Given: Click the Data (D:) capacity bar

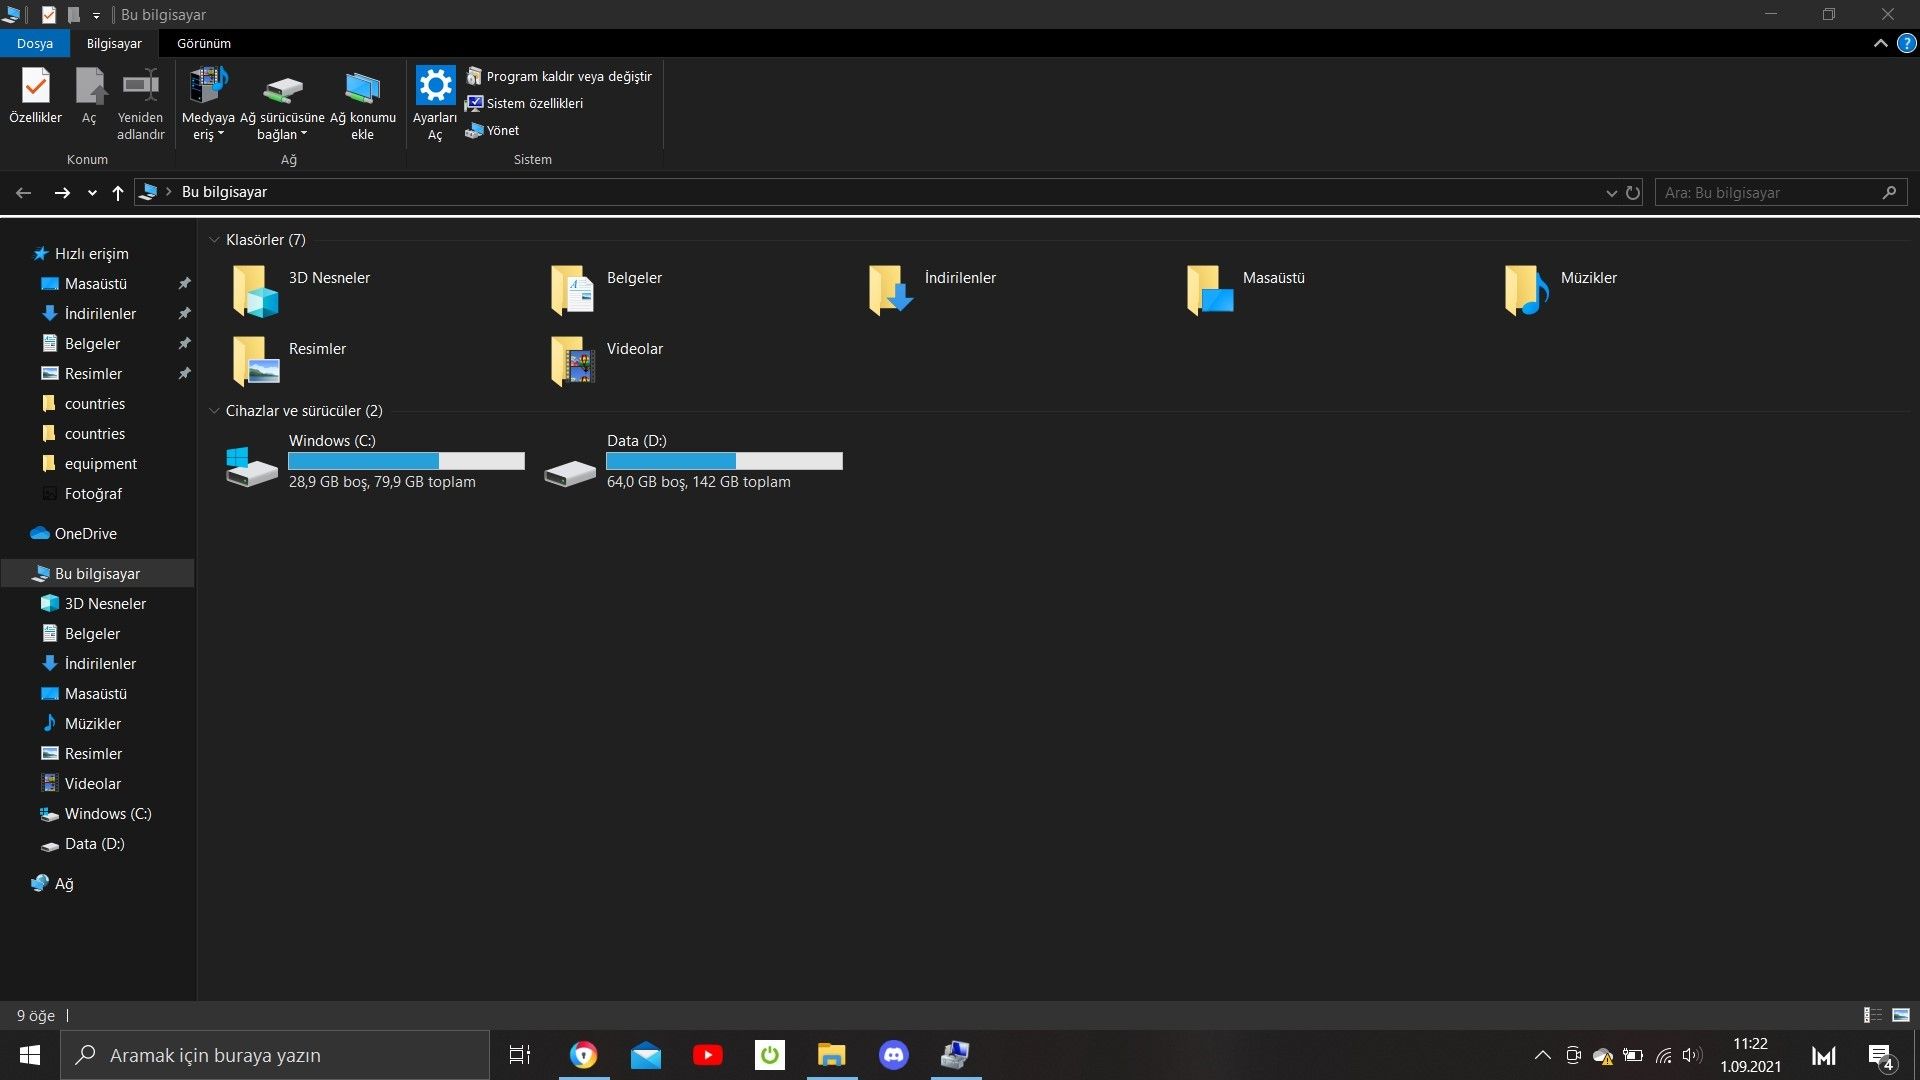Looking at the screenshot, I should click(x=724, y=461).
